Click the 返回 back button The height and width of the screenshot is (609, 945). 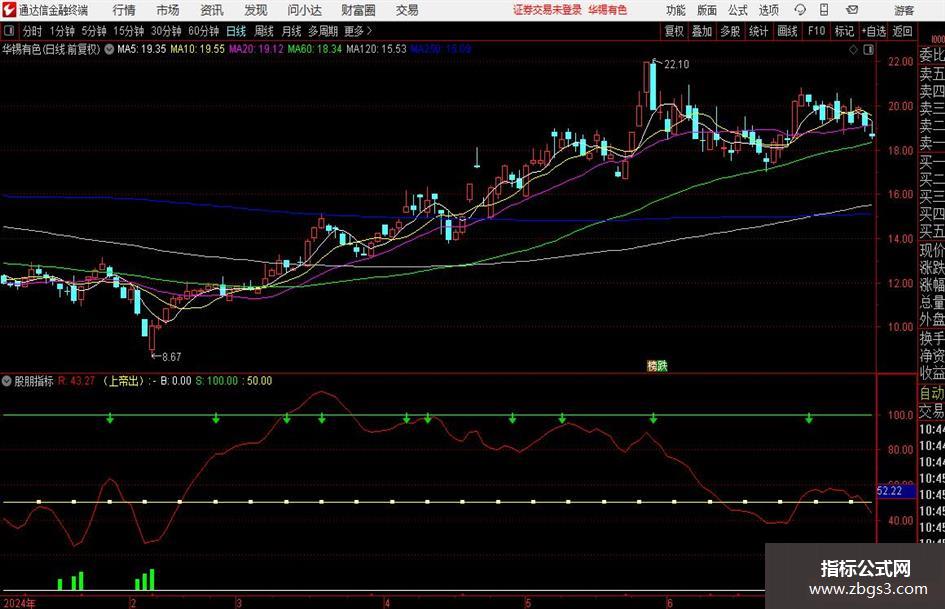pos(902,31)
